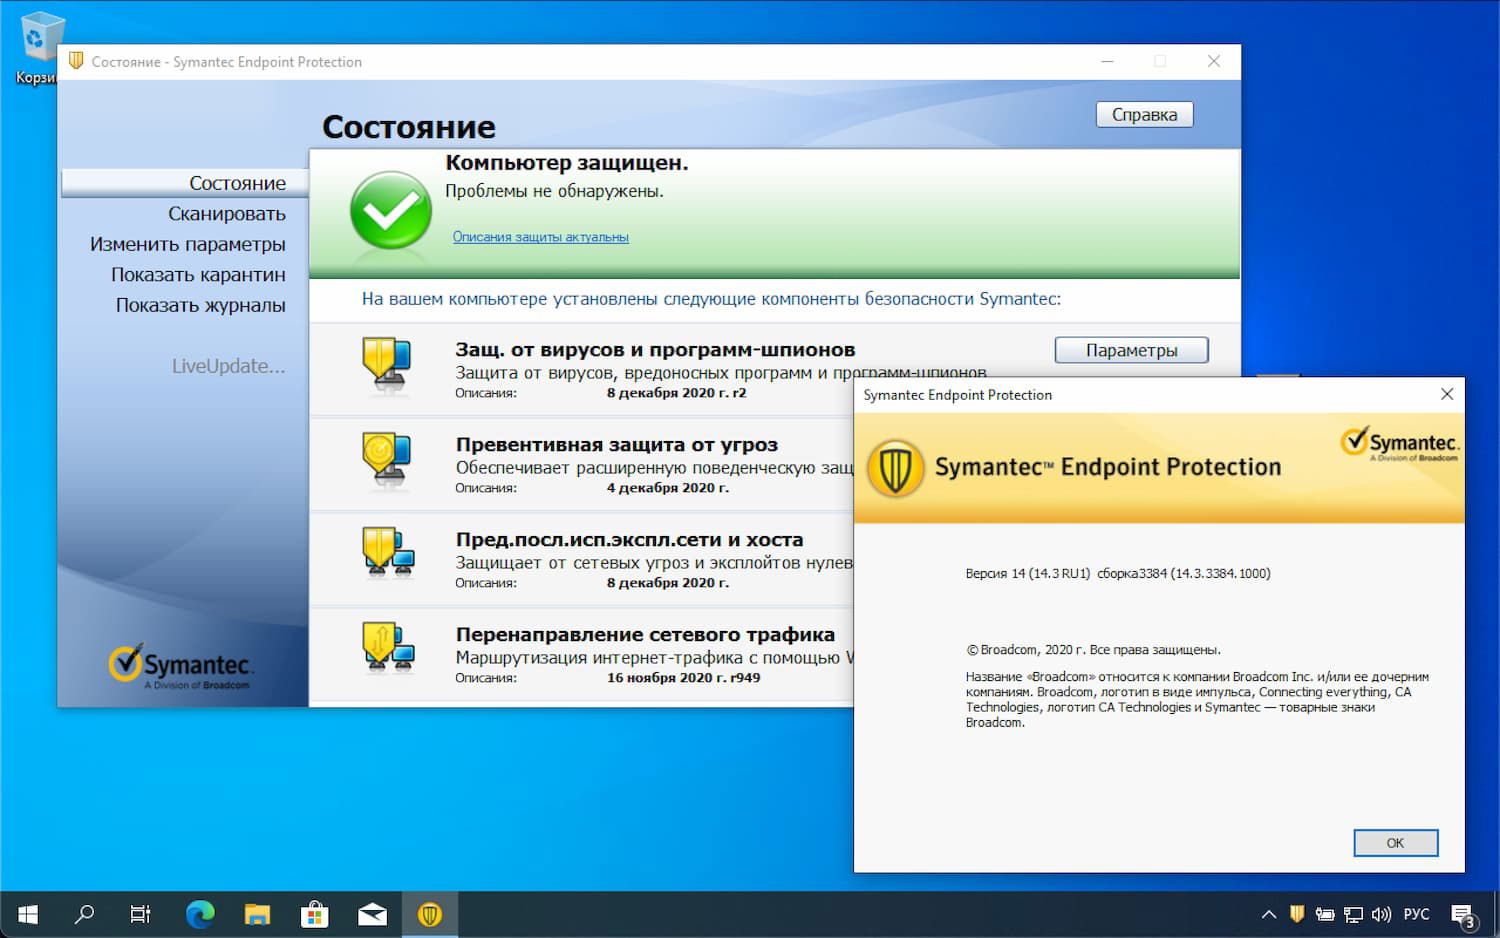Image resolution: width=1500 pixels, height=938 pixels.
Task: Click the shield icon in the window title bar
Action: click(x=77, y=61)
